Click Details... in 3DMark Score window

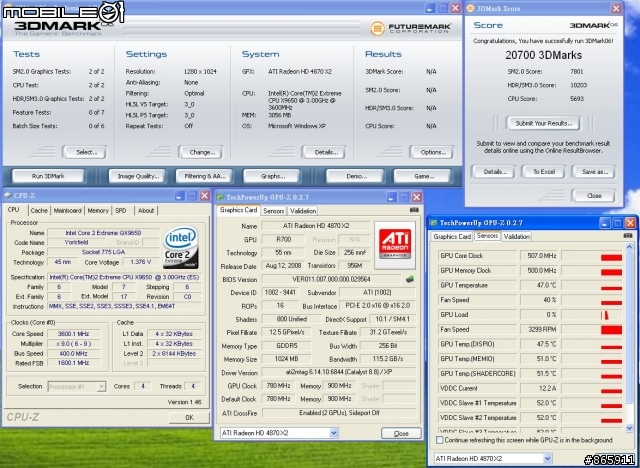495,172
